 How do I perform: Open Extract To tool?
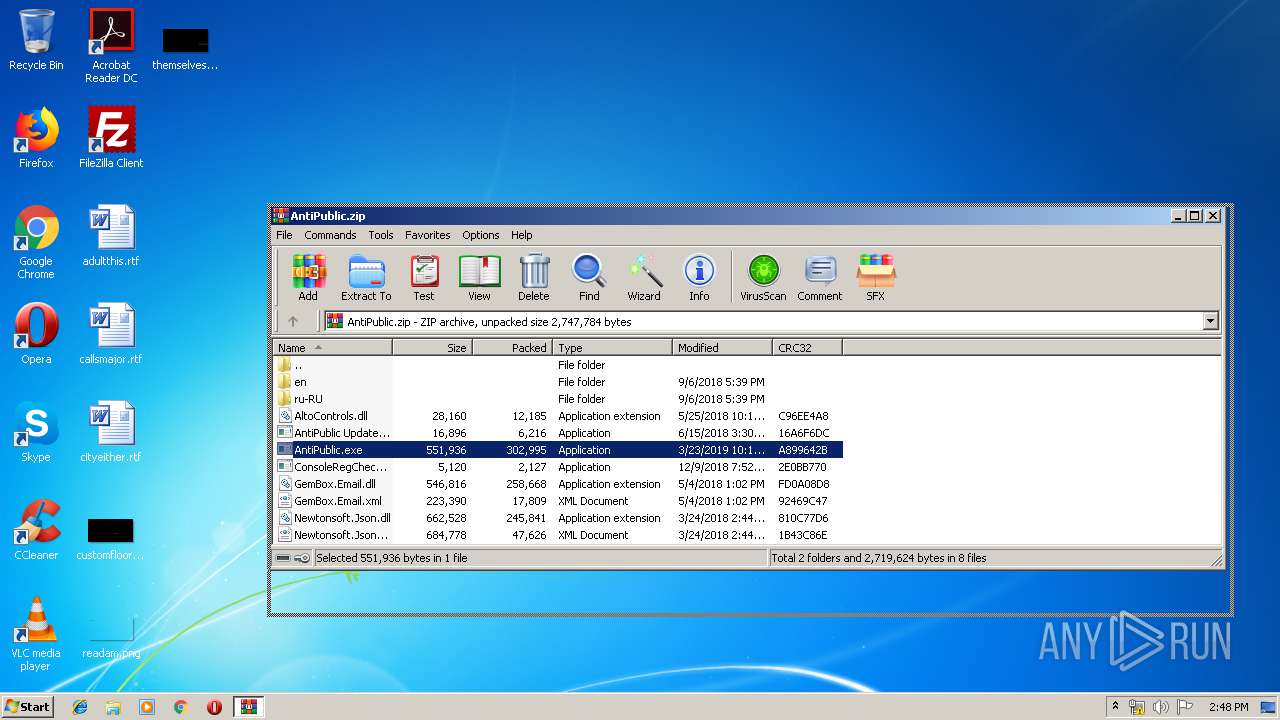click(366, 277)
